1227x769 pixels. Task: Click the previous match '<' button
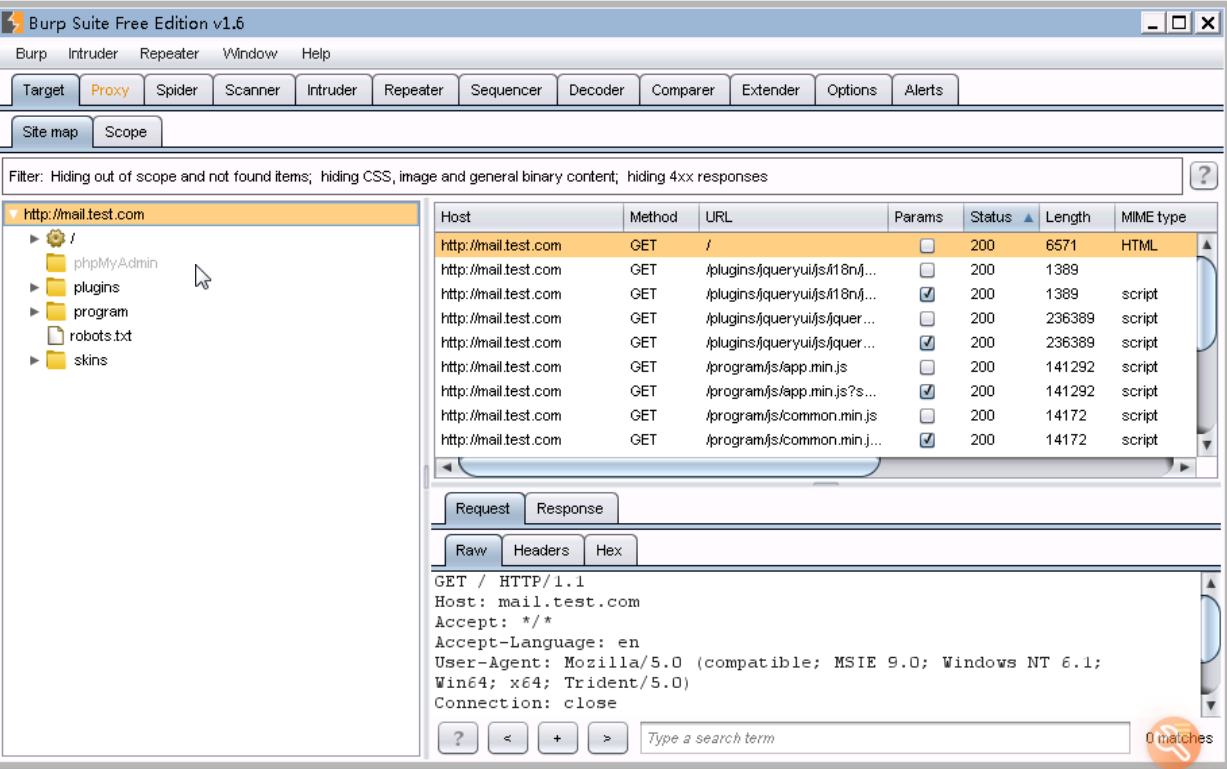(508, 738)
